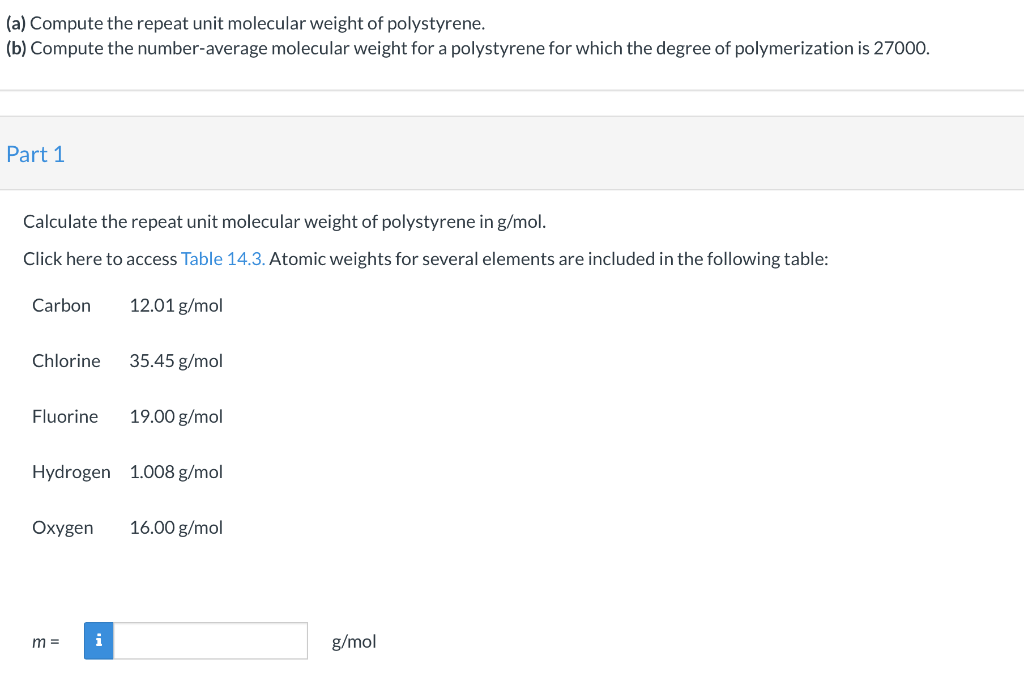Screen dimensions: 1024x689
Task: Click the Hydrogen atomic weight entry
Action: tap(71, 472)
